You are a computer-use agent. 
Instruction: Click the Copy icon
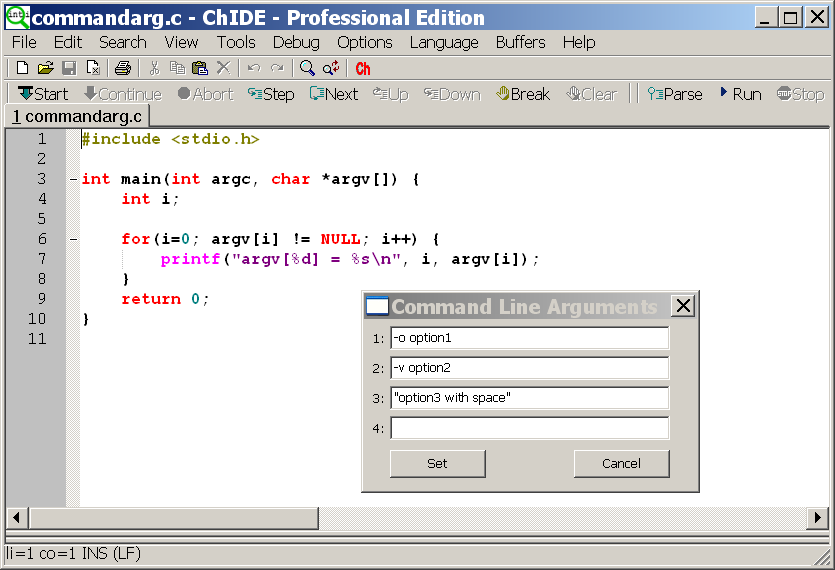pyautogui.click(x=177, y=68)
